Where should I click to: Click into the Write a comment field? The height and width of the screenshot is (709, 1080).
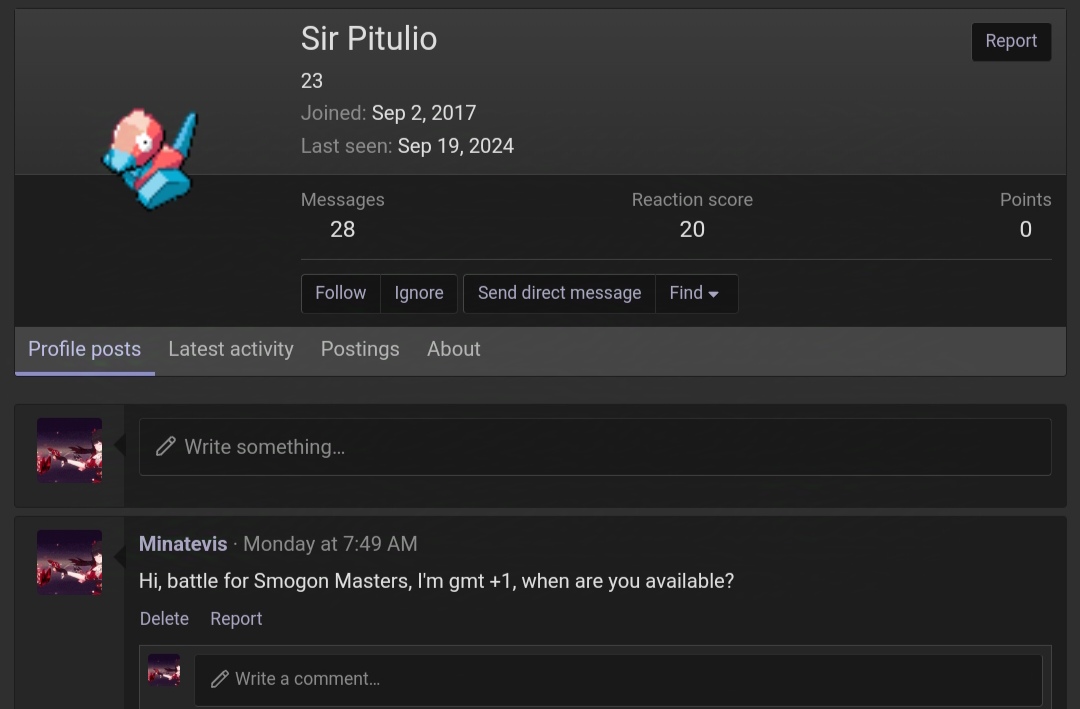coord(618,679)
